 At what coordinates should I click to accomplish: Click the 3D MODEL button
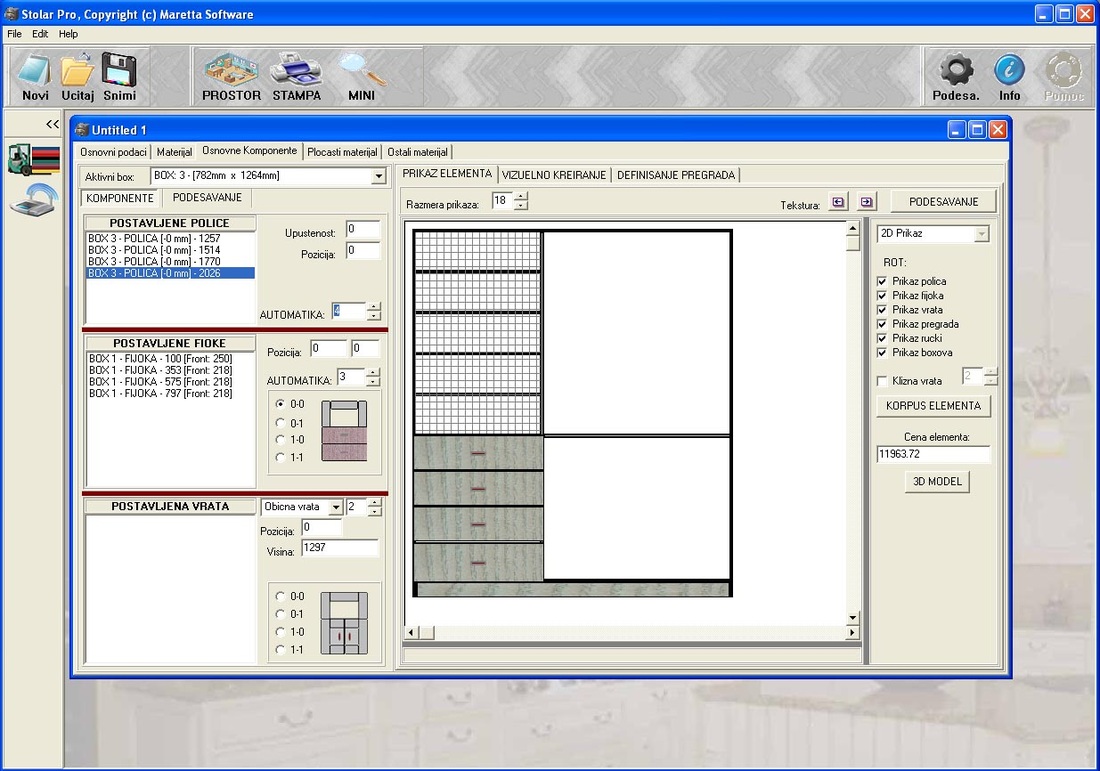[937, 482]
